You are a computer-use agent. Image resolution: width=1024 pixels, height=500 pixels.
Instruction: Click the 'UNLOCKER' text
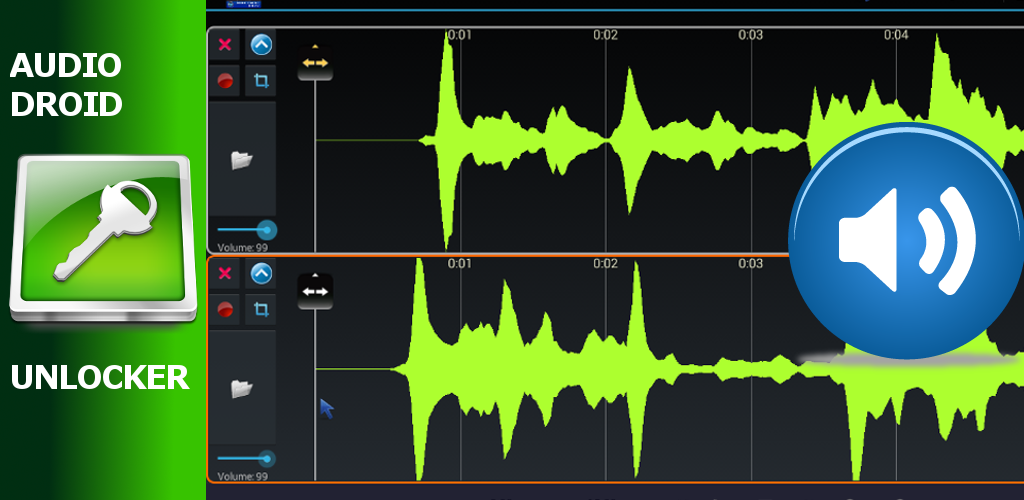(100, 378)
